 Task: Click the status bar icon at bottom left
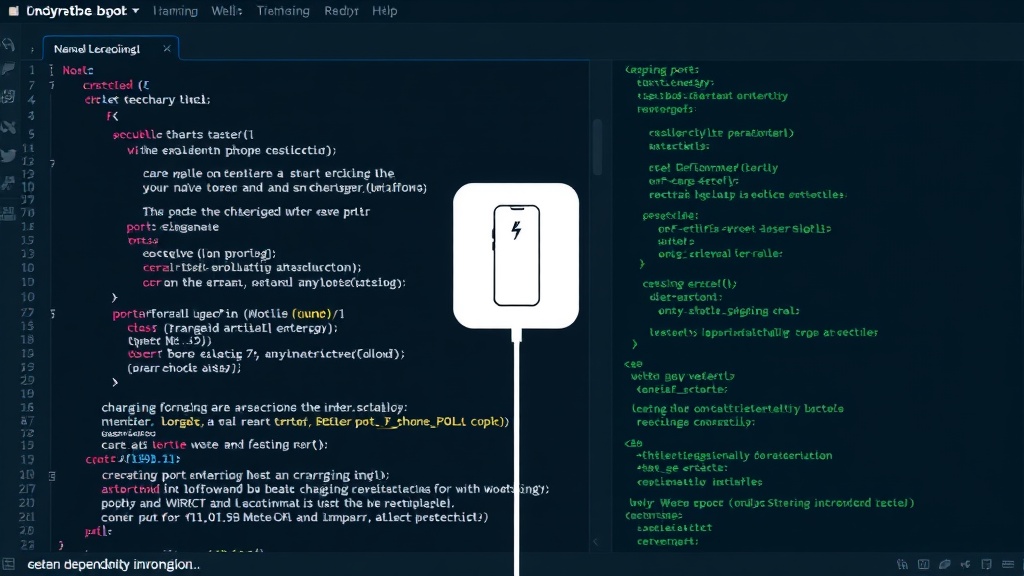coord(8,564)
